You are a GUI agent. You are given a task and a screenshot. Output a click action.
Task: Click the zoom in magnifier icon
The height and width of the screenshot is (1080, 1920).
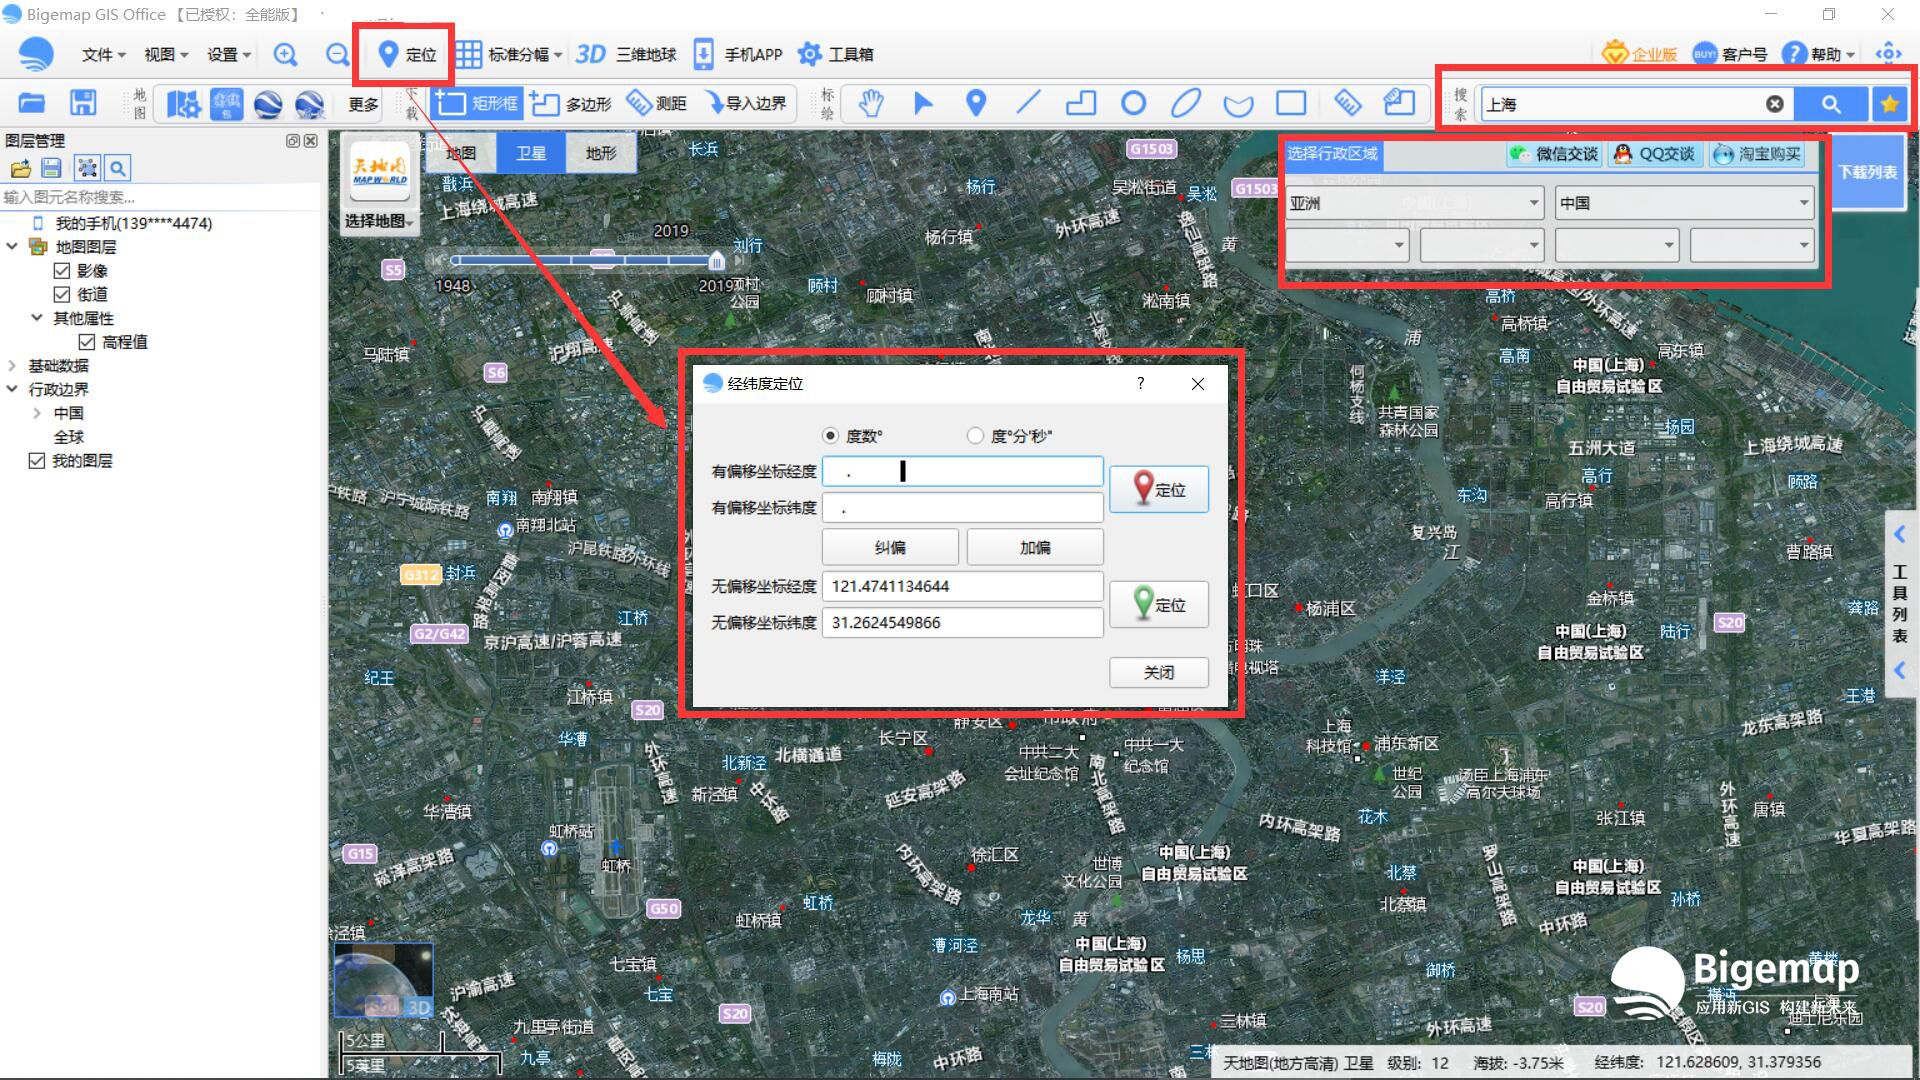(285, 55)
